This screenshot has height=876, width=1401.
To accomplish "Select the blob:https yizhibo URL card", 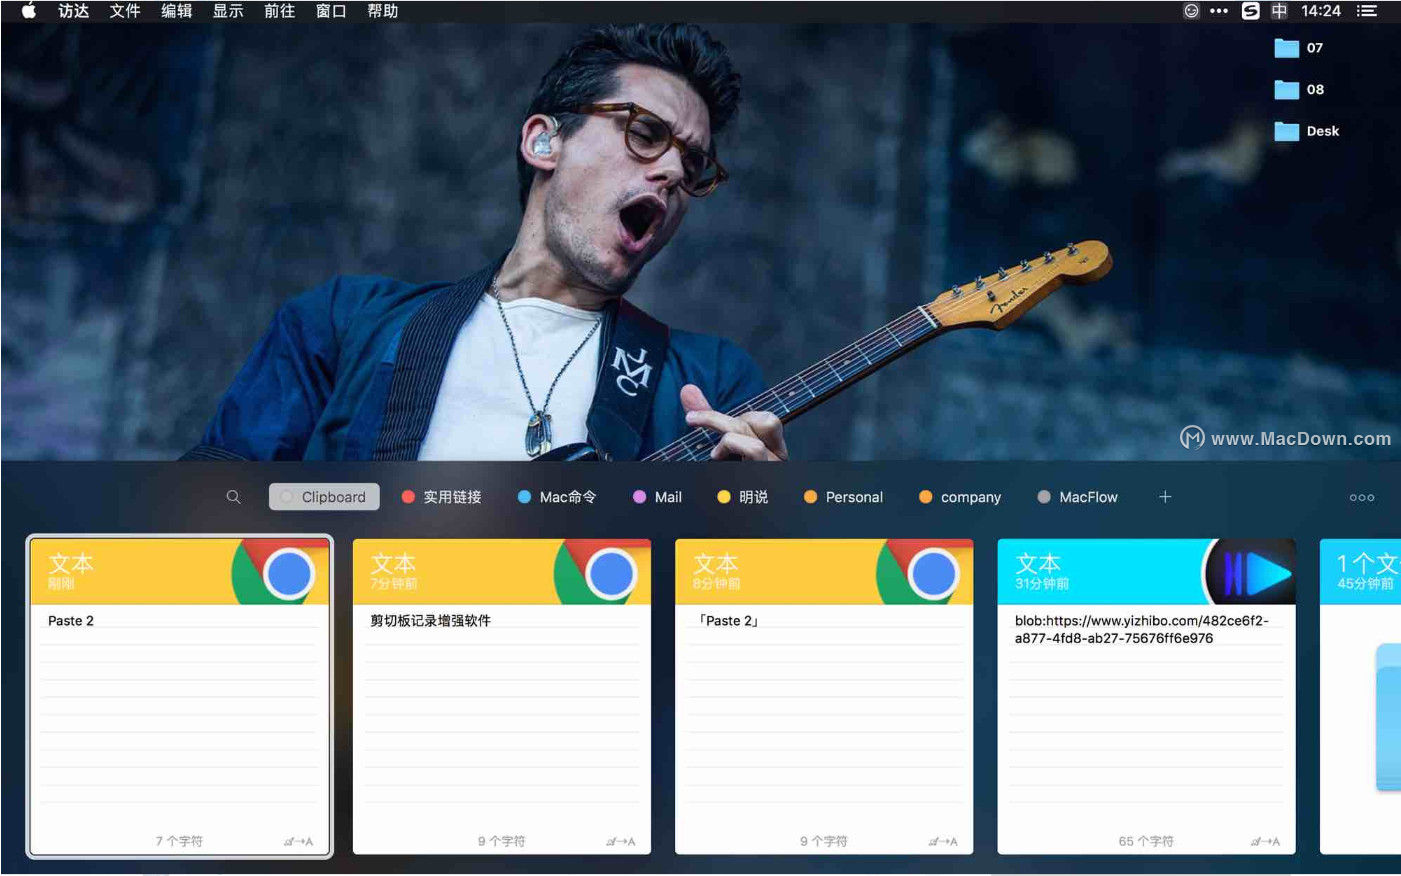I will 1146,696.
